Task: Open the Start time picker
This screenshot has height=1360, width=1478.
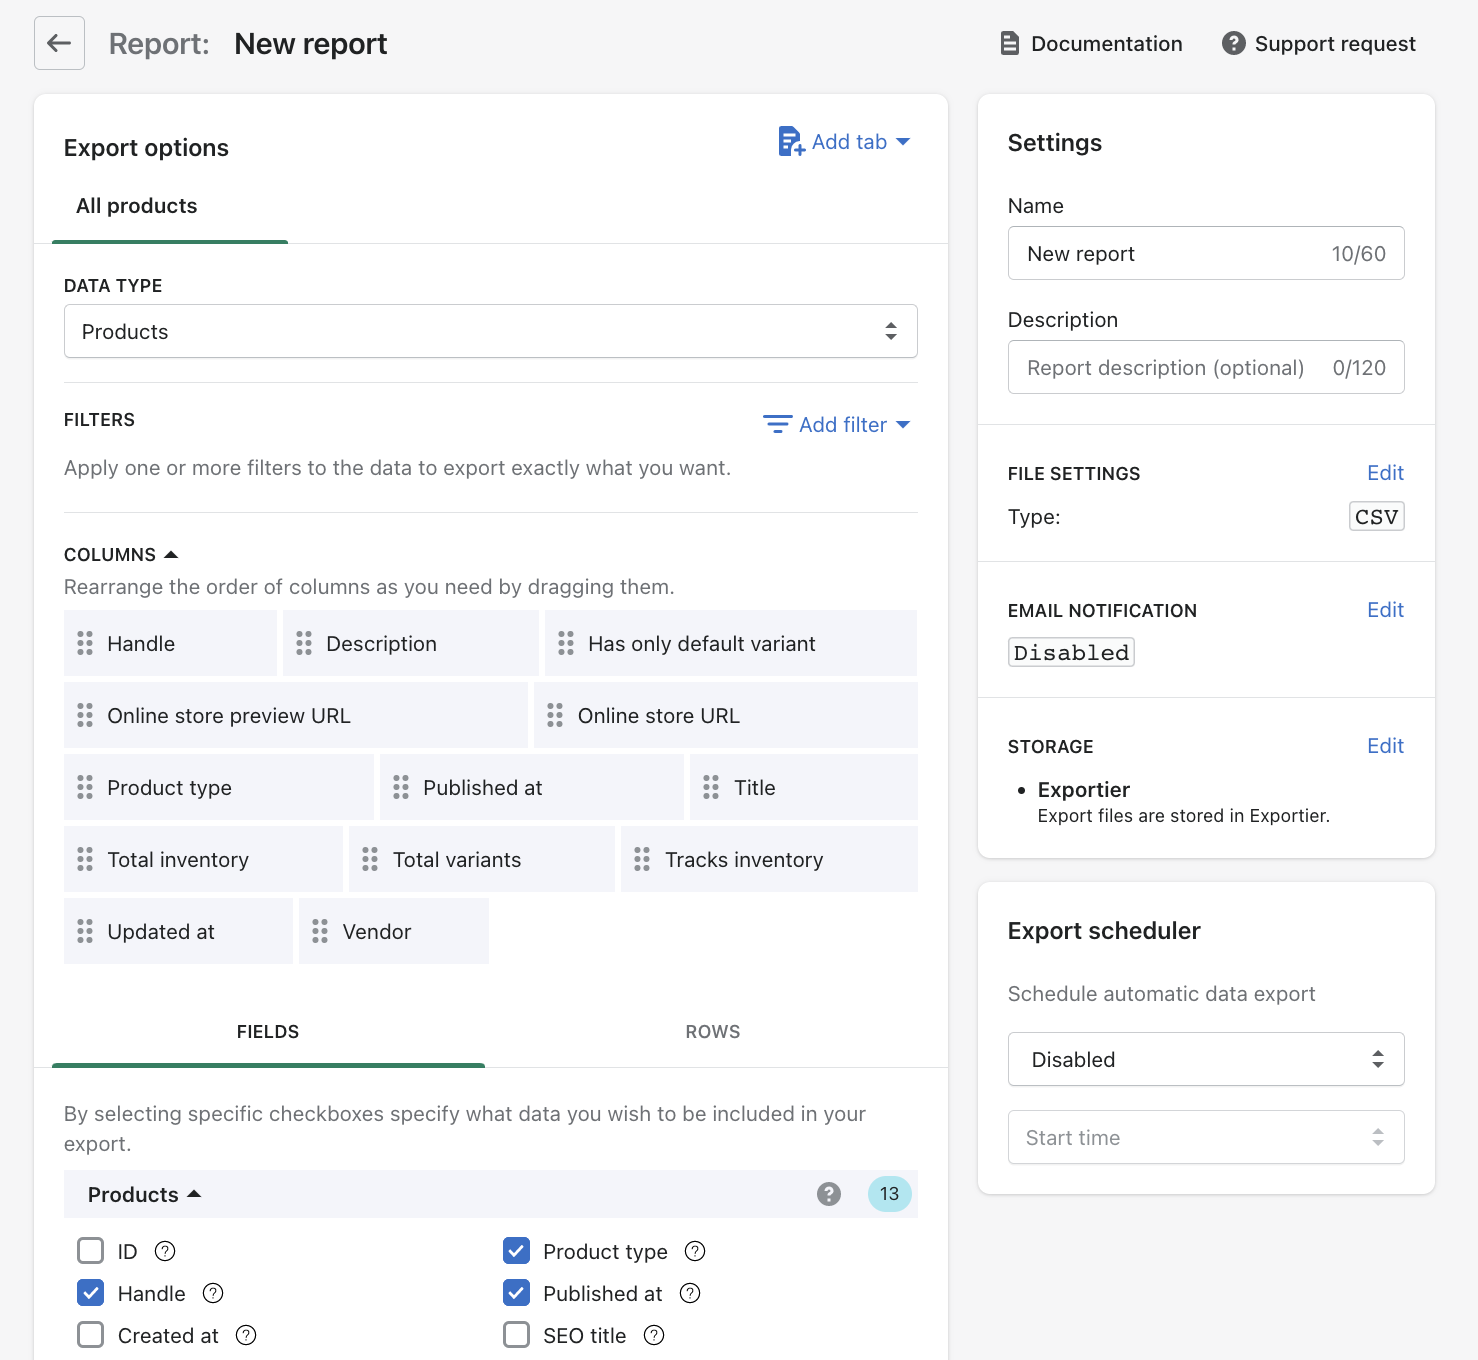Action: pyautogui.click(x=1205, y=1137)
